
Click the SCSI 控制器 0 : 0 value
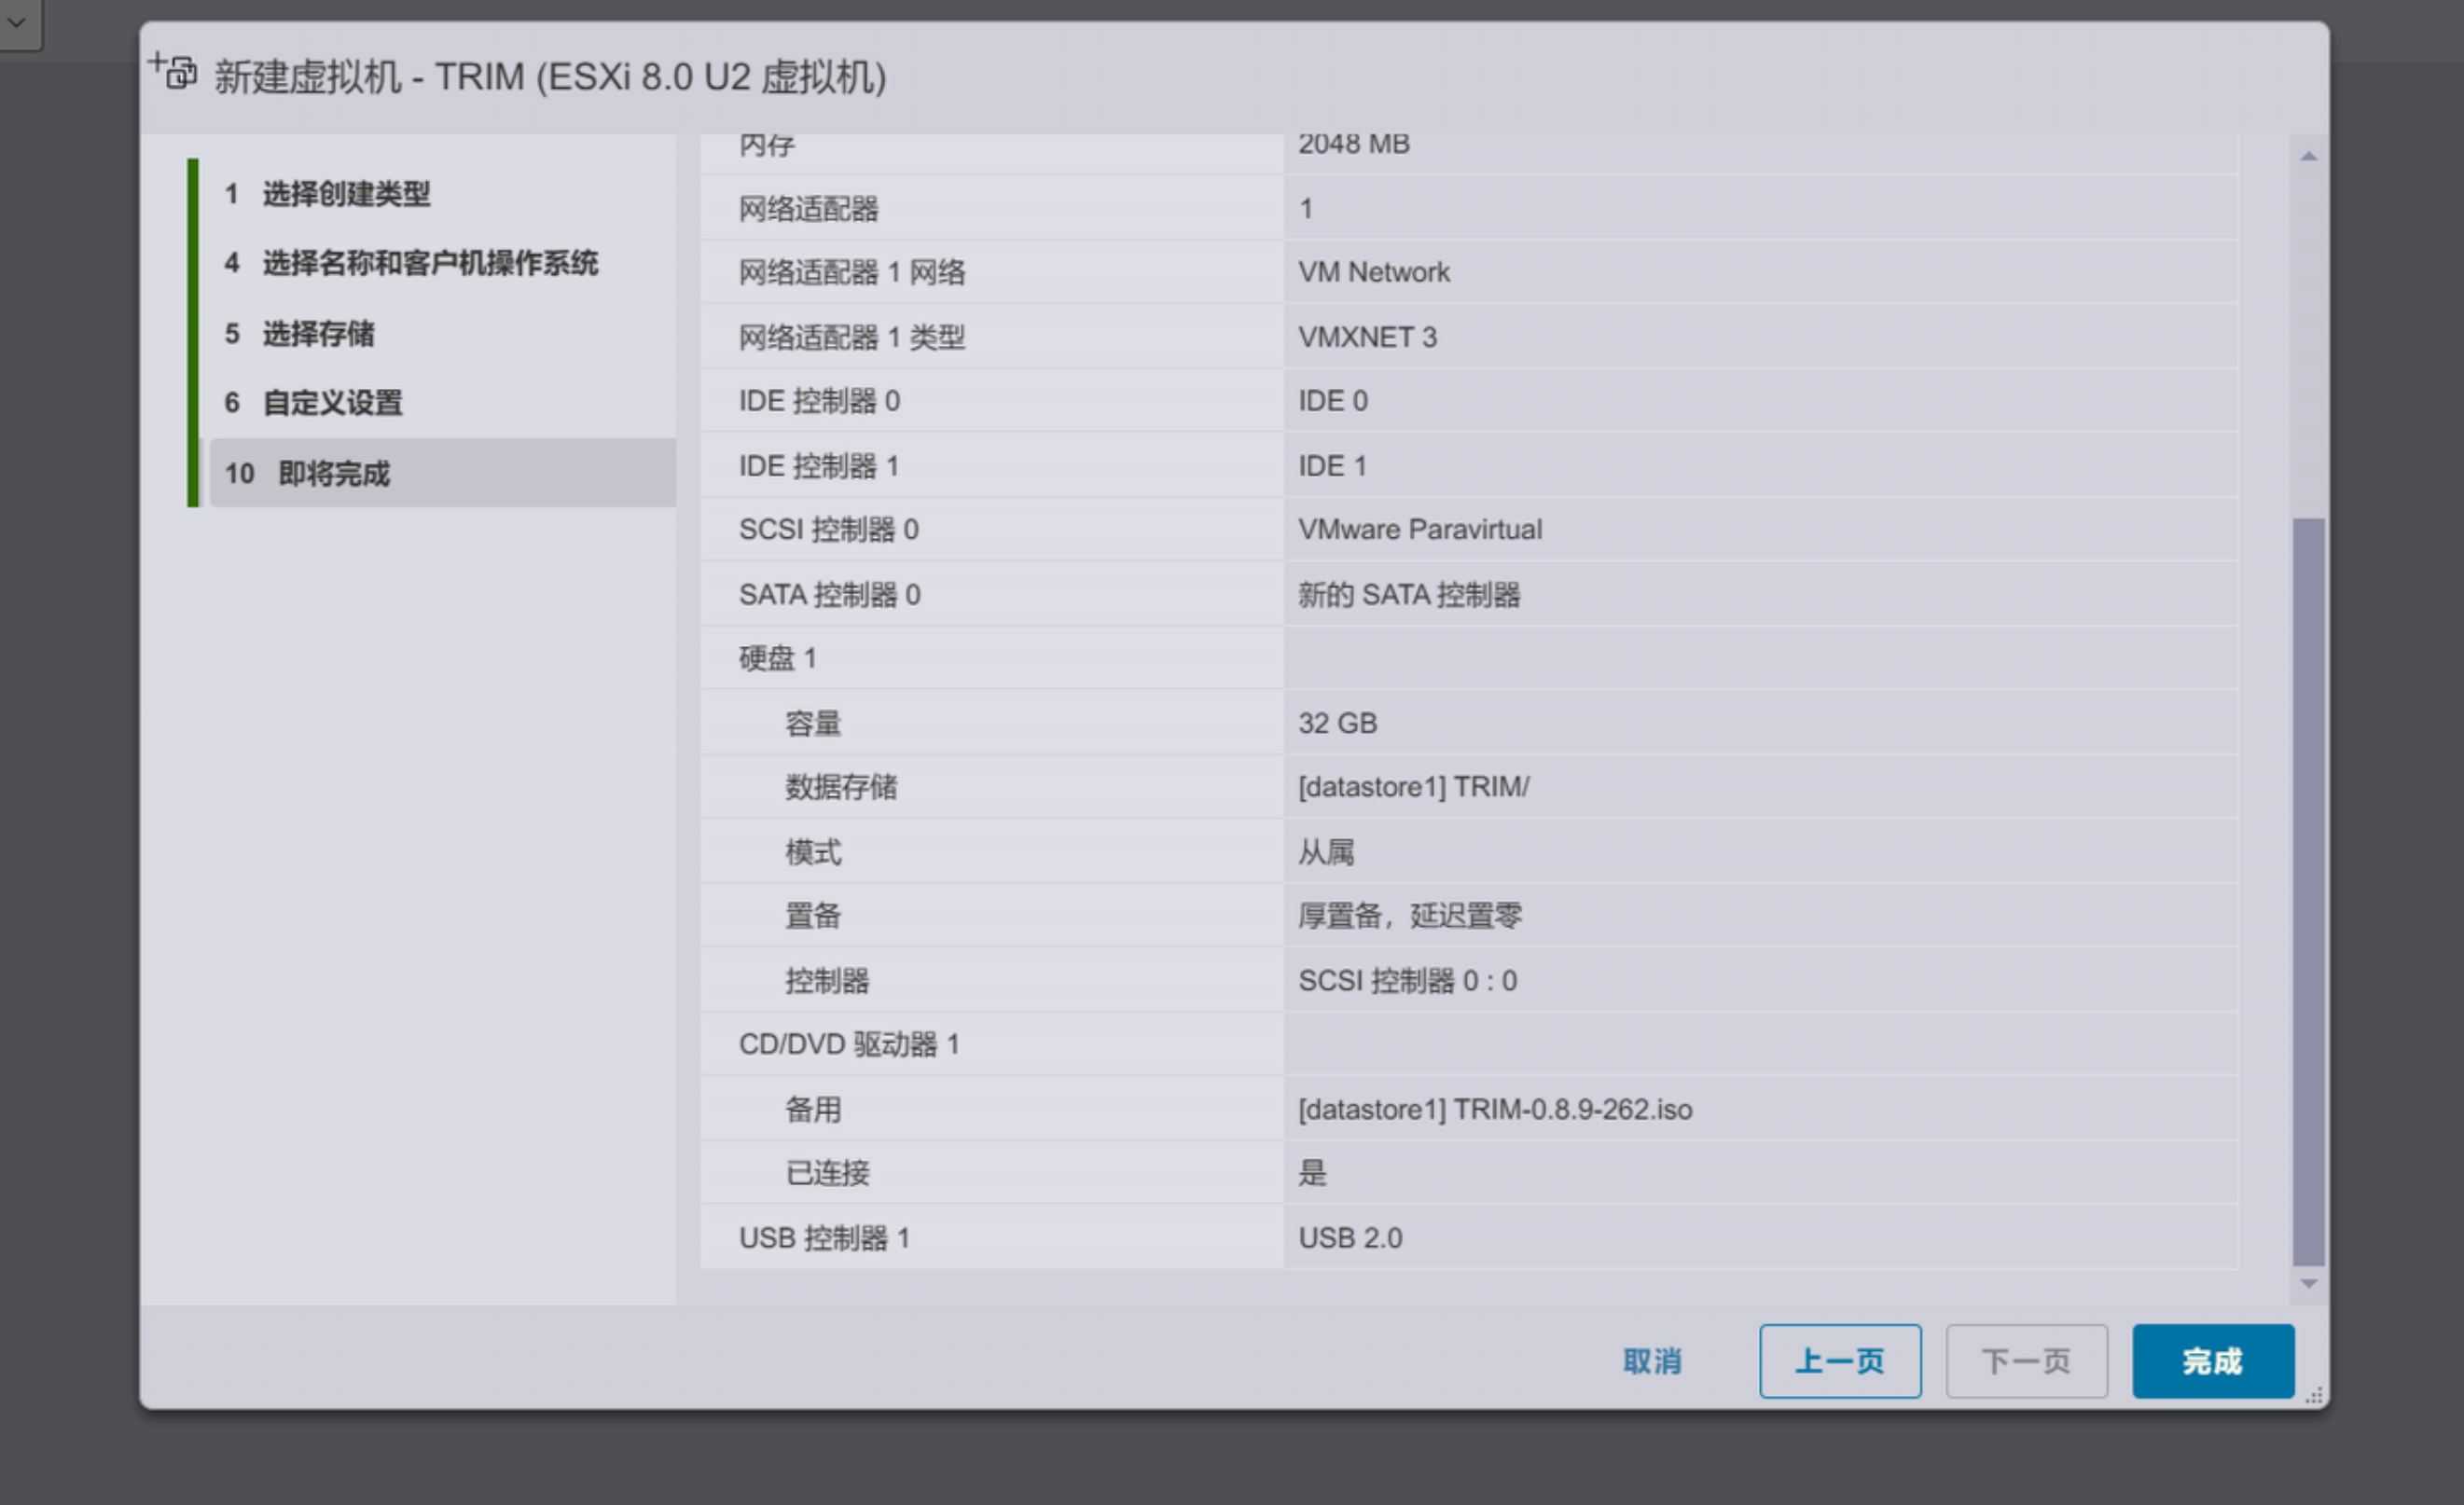1407,980
